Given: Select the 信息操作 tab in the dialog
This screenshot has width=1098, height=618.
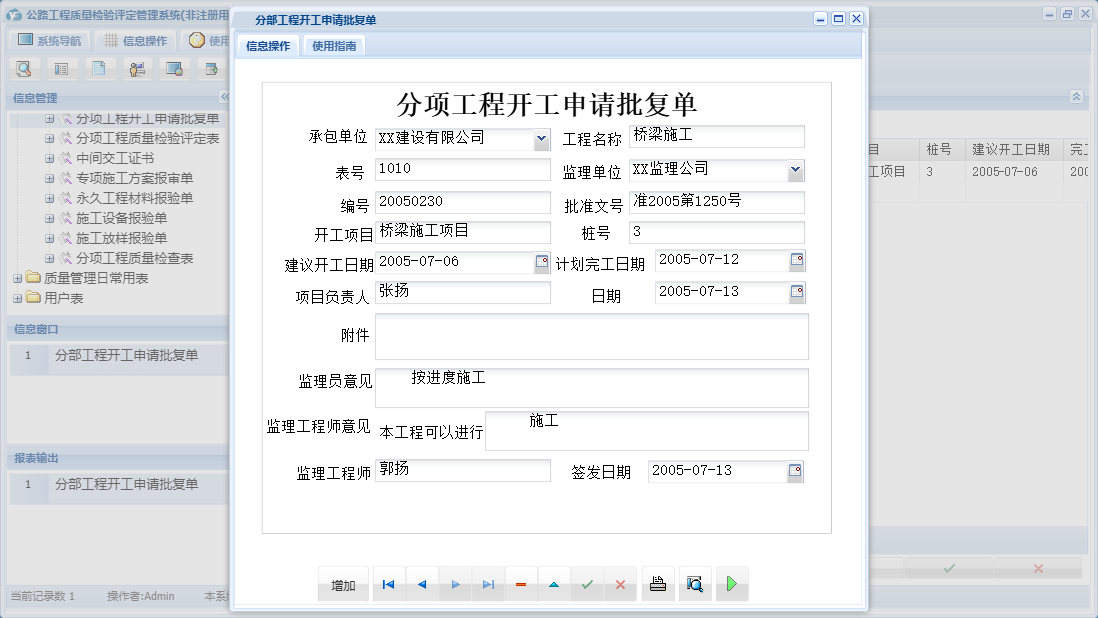Looking at the screenshot, I should coord(268,46).
